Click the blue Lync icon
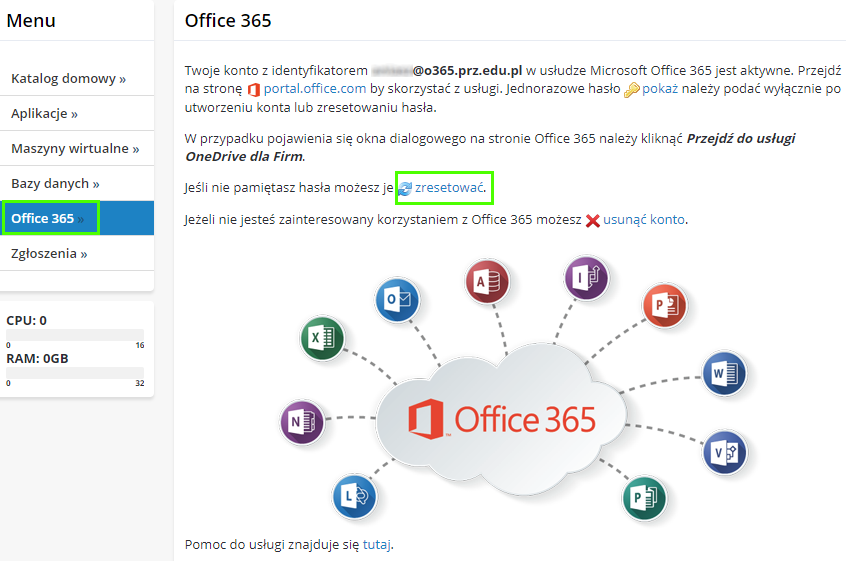This screenshot has width=846, height=561. pyautogui.click(x=354, y=496)
